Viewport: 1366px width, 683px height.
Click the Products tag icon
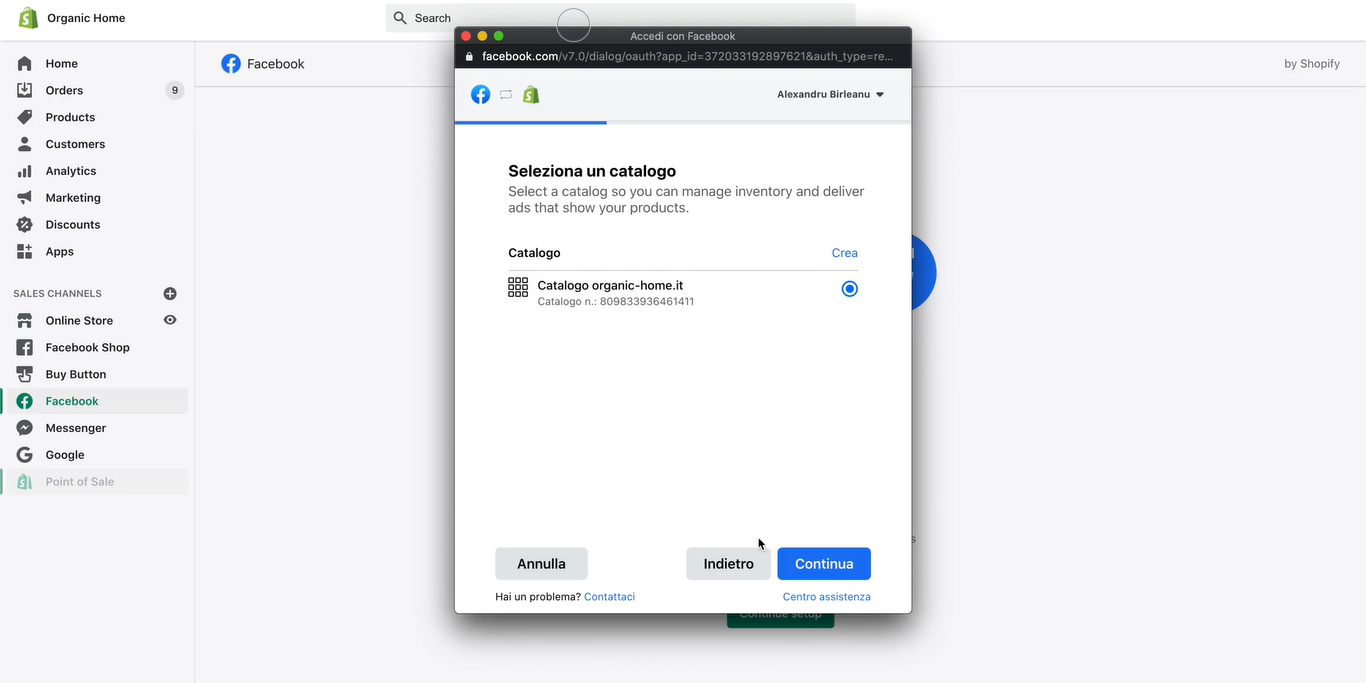pos(25,117)
